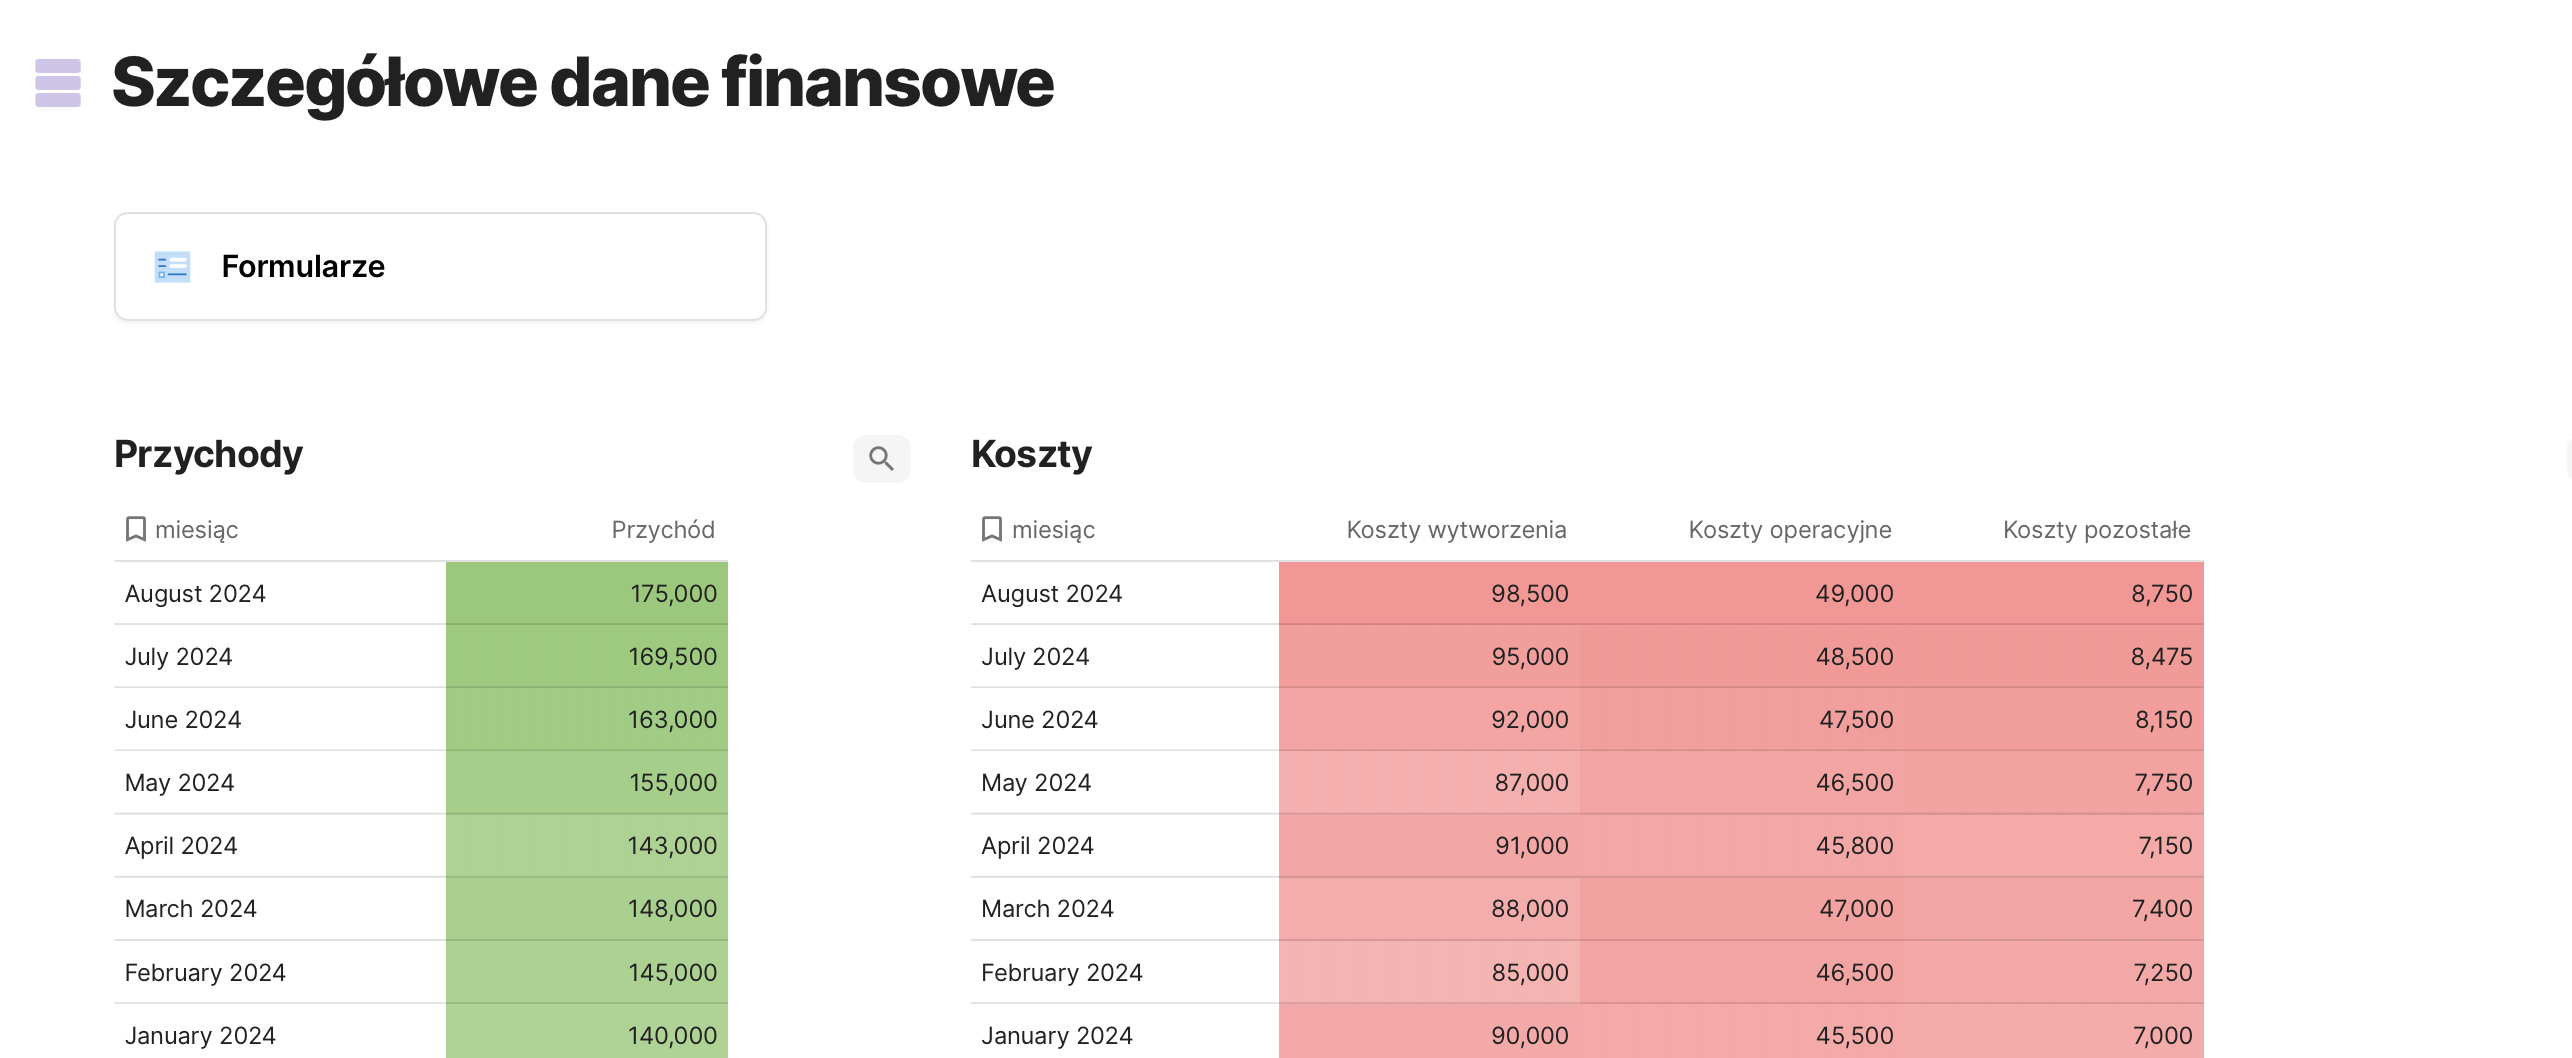Open August 2024 row in Przychody
This screenshot has width=2572, height=1058.
click(196, 594)
